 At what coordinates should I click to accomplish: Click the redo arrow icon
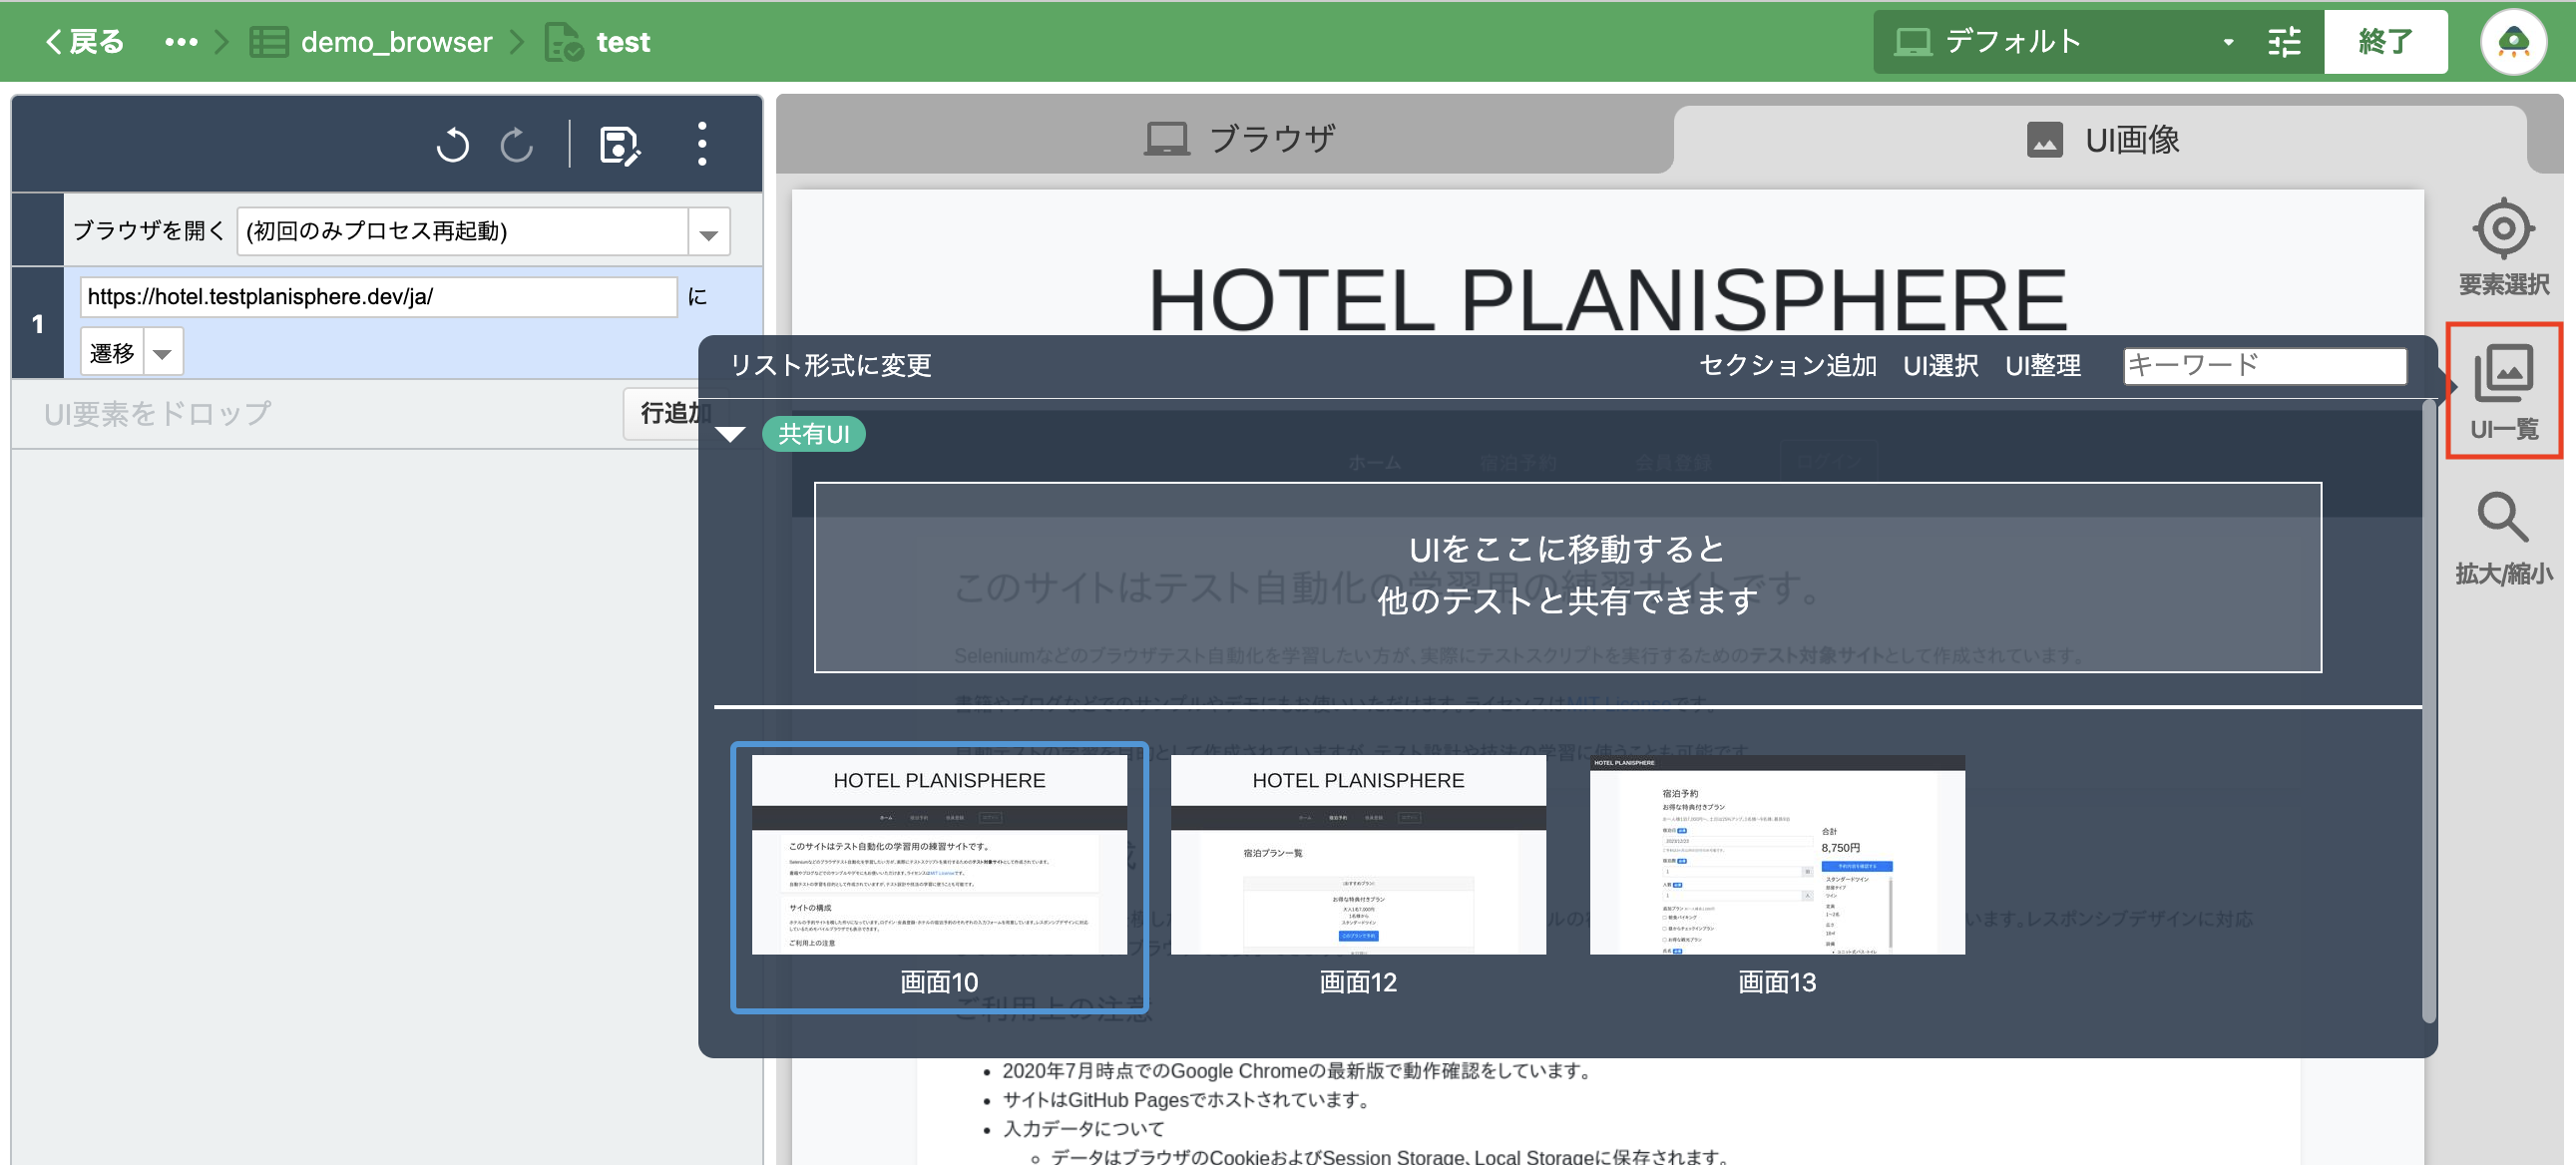point(517,145)
